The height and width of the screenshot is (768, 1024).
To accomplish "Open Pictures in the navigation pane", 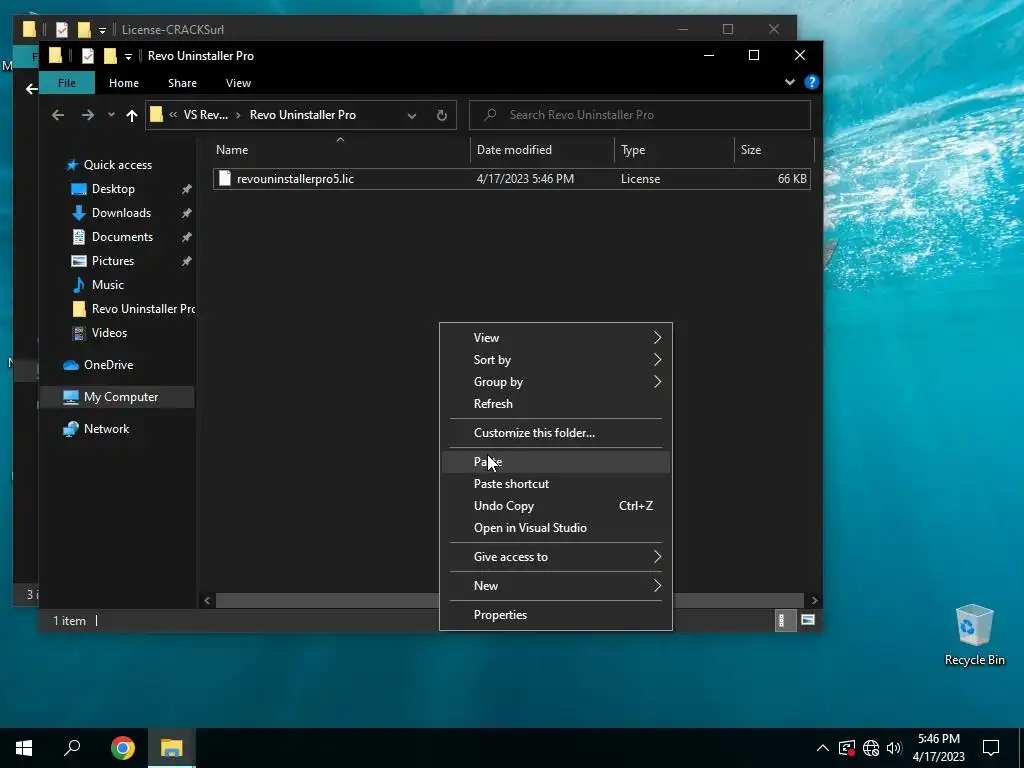I will pyautogui.click(x=112, y=261).
